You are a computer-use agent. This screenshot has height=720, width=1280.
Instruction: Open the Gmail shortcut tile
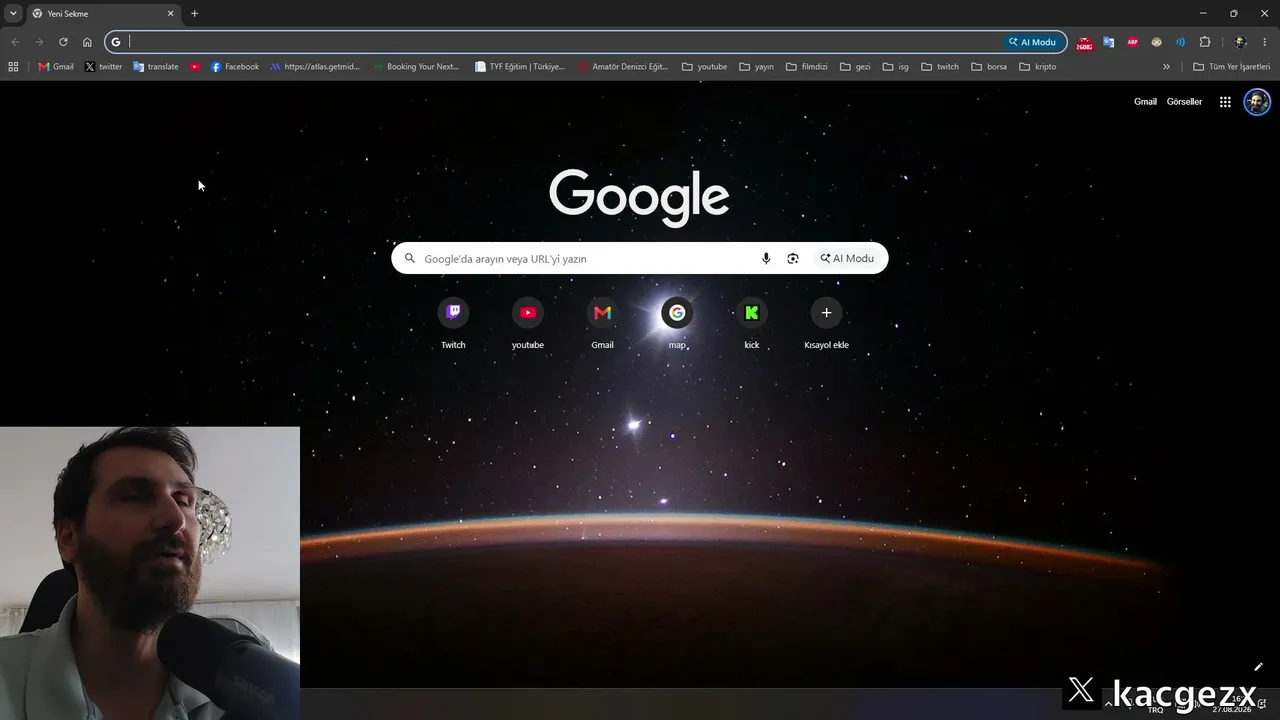tap(602, 323)
